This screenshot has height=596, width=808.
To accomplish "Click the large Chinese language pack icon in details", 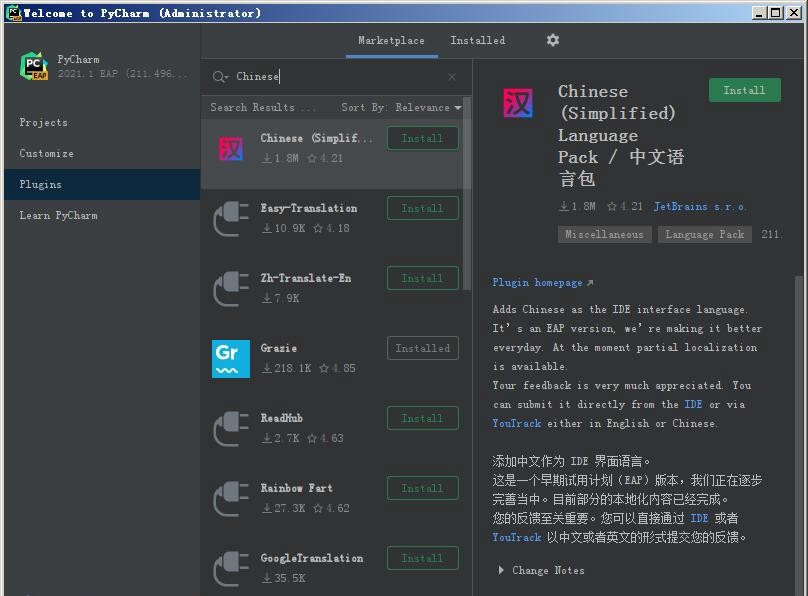I will point(518,103).
